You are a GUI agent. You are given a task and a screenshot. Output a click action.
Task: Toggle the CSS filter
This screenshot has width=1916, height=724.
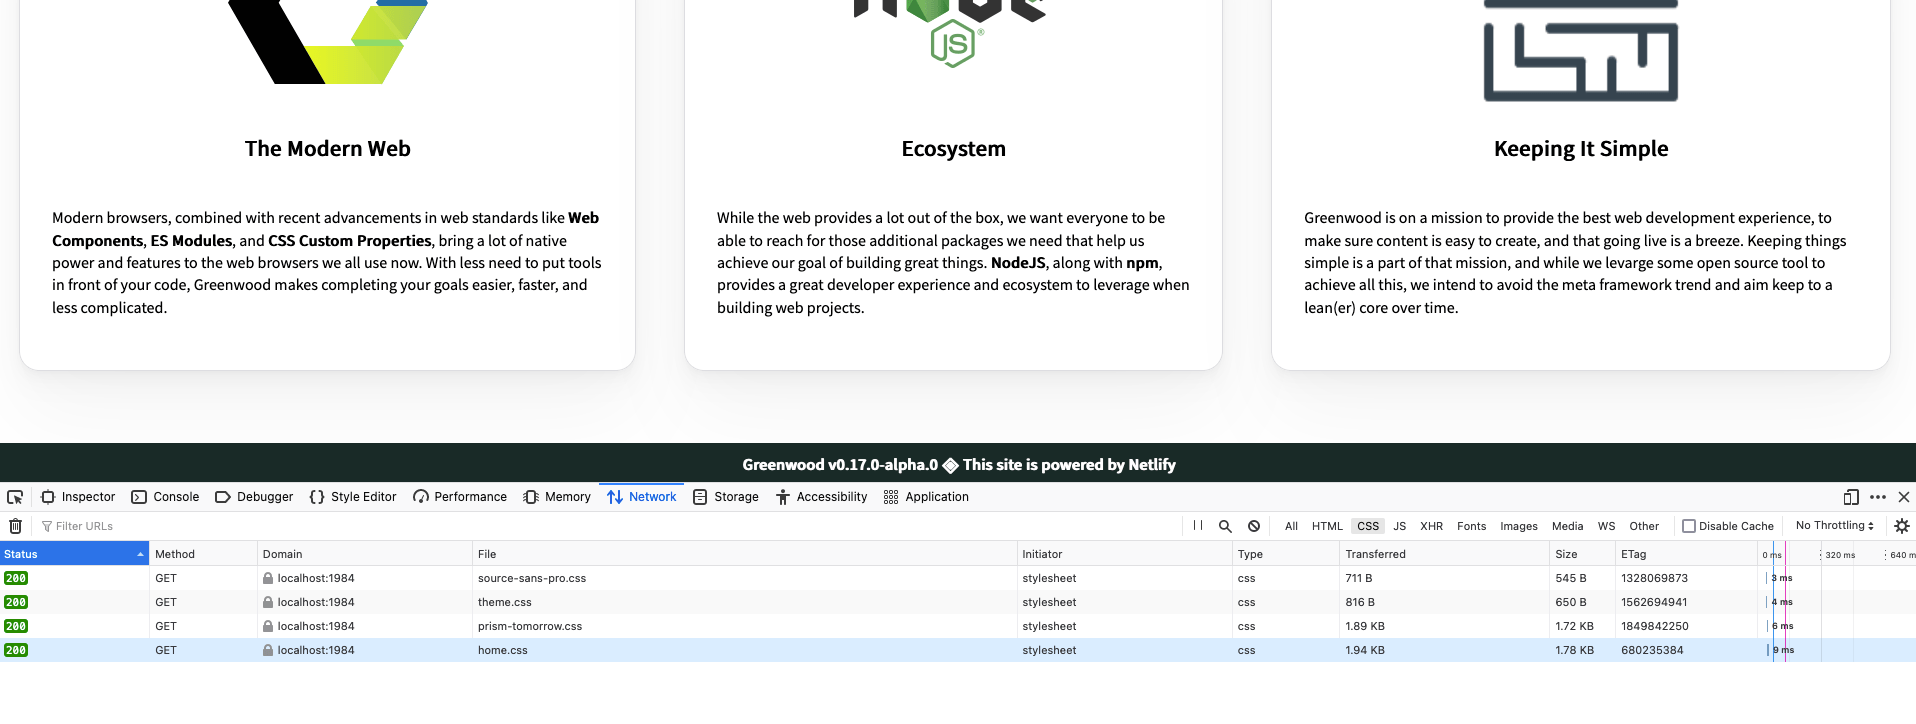pyautogui.click(x=1367, y=526)
